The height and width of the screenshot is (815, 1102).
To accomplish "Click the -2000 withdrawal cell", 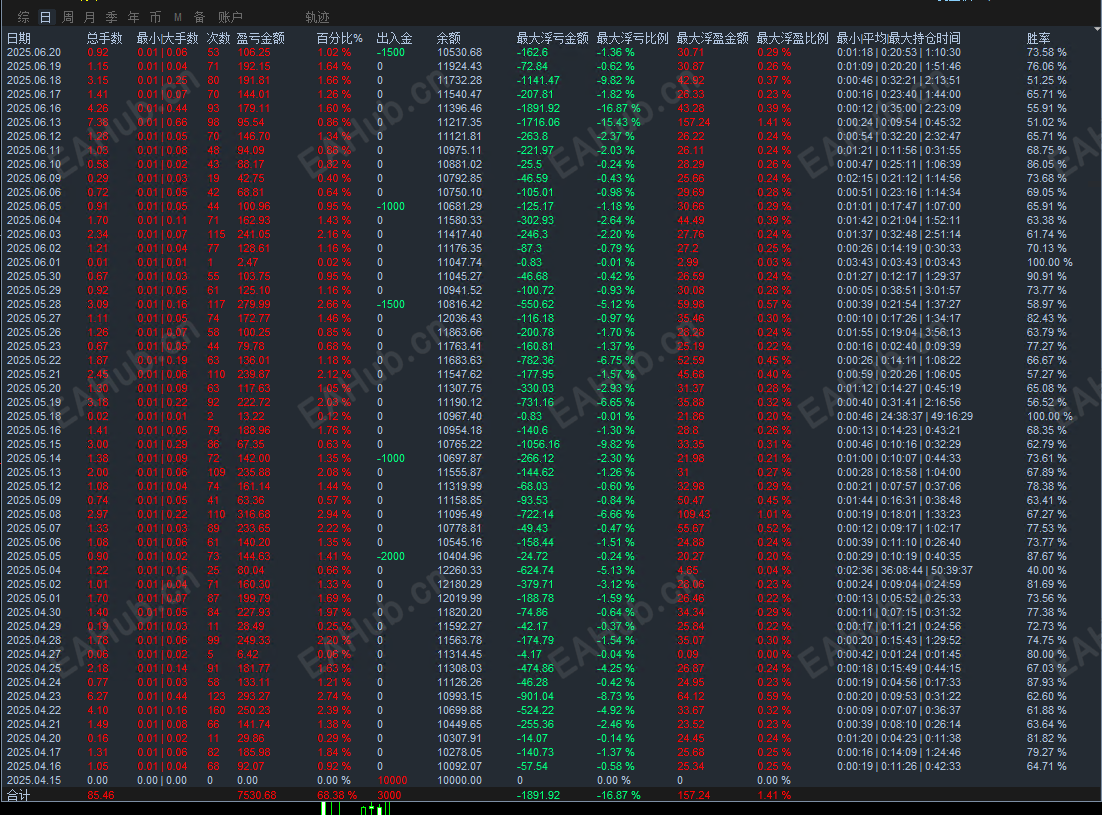I will point(391,556).
